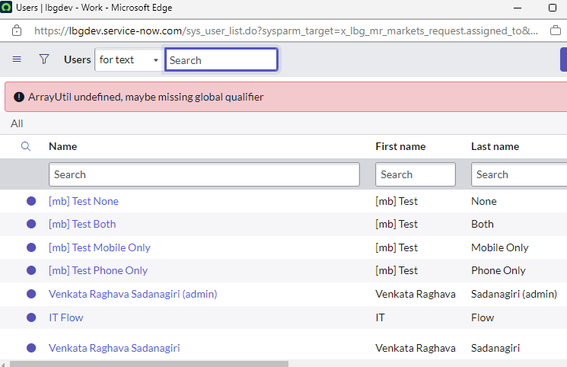Click the 'All' breadcrumb filter
The width and height of the screenshot is (567, 367).
click(x=17, y=124)
